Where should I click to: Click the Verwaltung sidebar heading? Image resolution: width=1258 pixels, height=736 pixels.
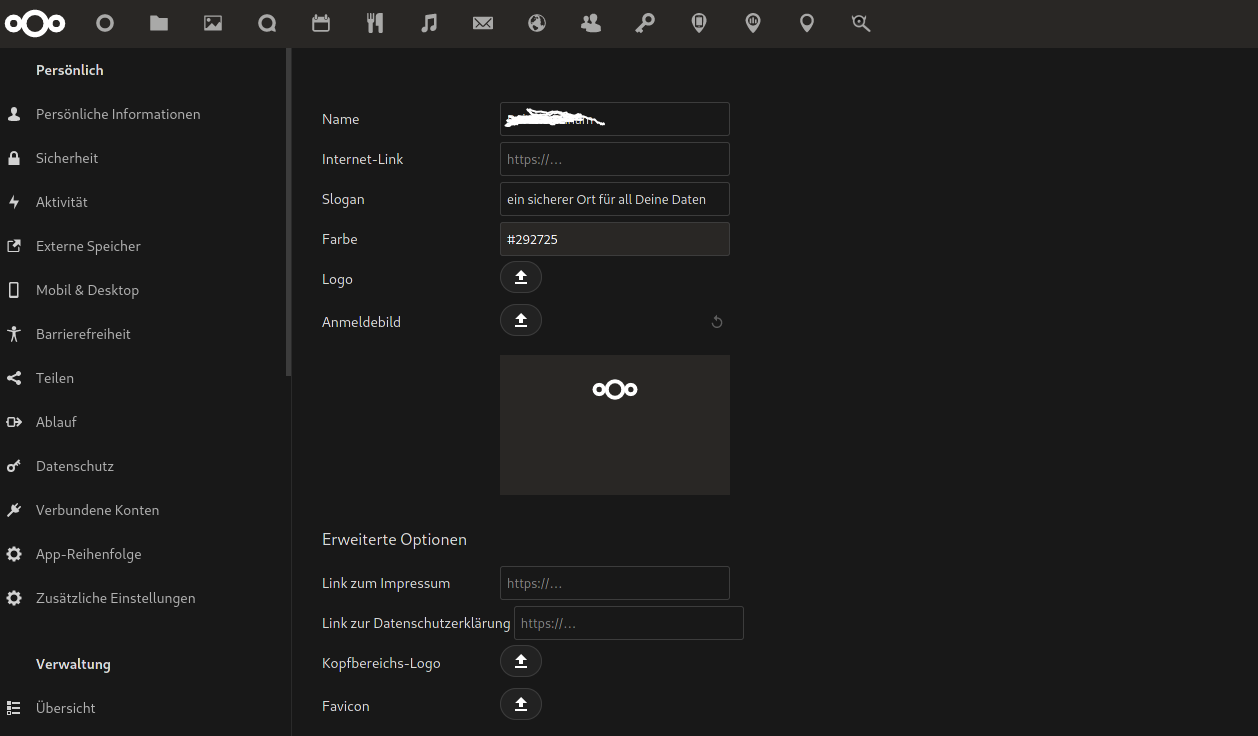point(73,664)
